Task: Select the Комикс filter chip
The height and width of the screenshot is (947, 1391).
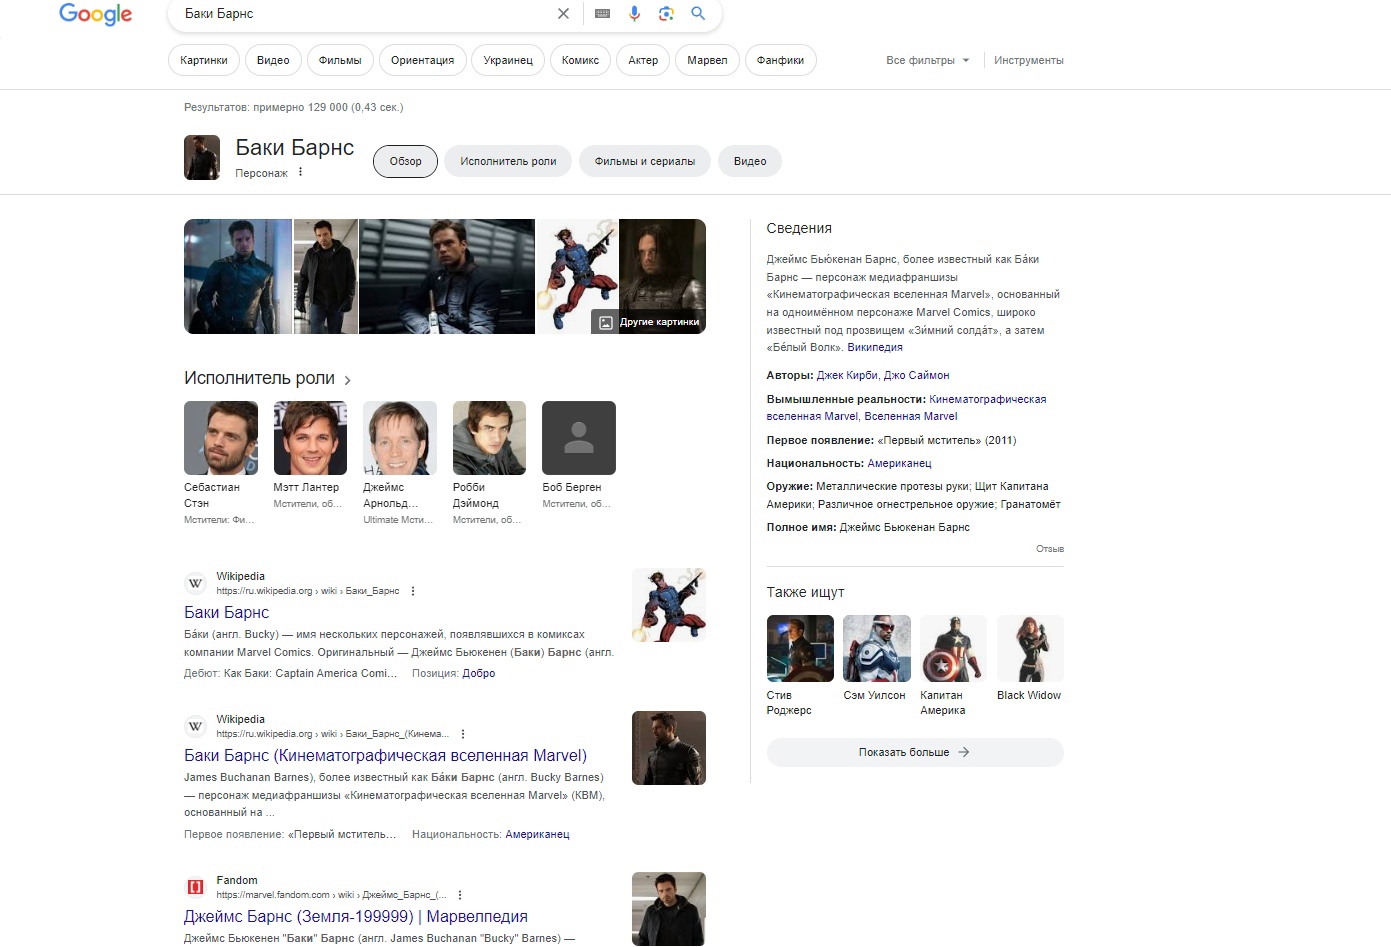Action: (x=580, y=60)
